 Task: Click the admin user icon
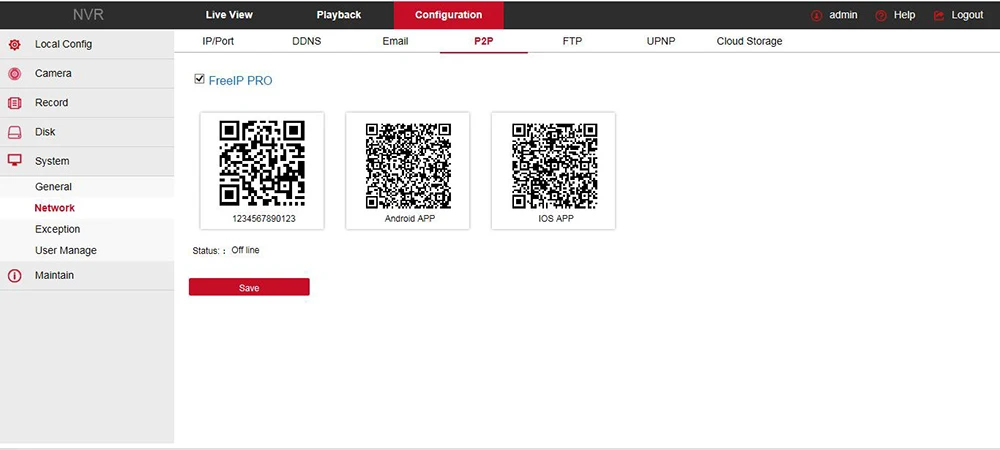click(816, 15)
